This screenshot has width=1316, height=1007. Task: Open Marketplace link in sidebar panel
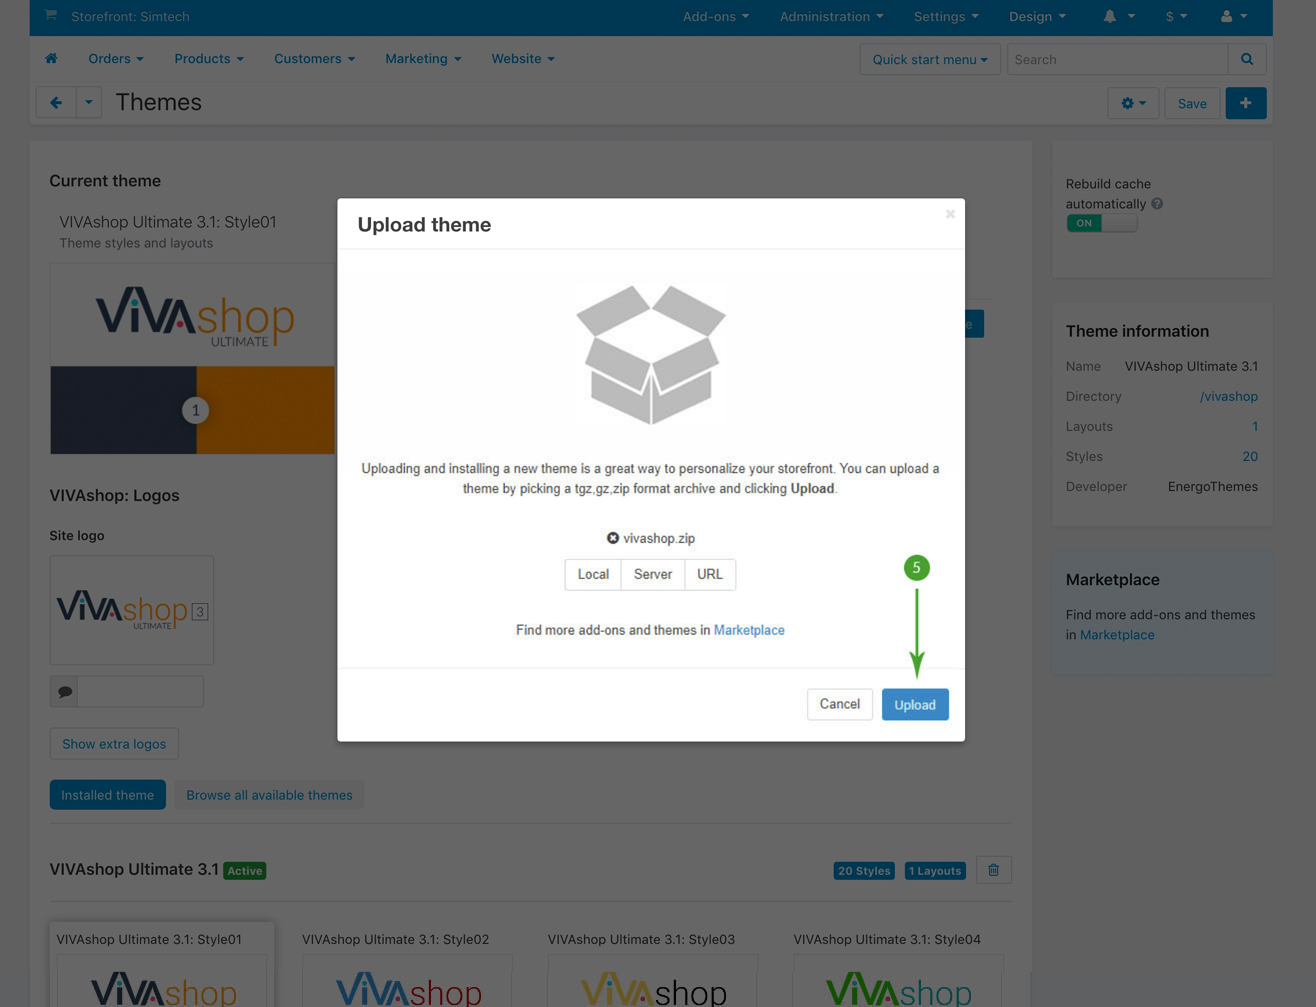click(x=1117, y=635)
